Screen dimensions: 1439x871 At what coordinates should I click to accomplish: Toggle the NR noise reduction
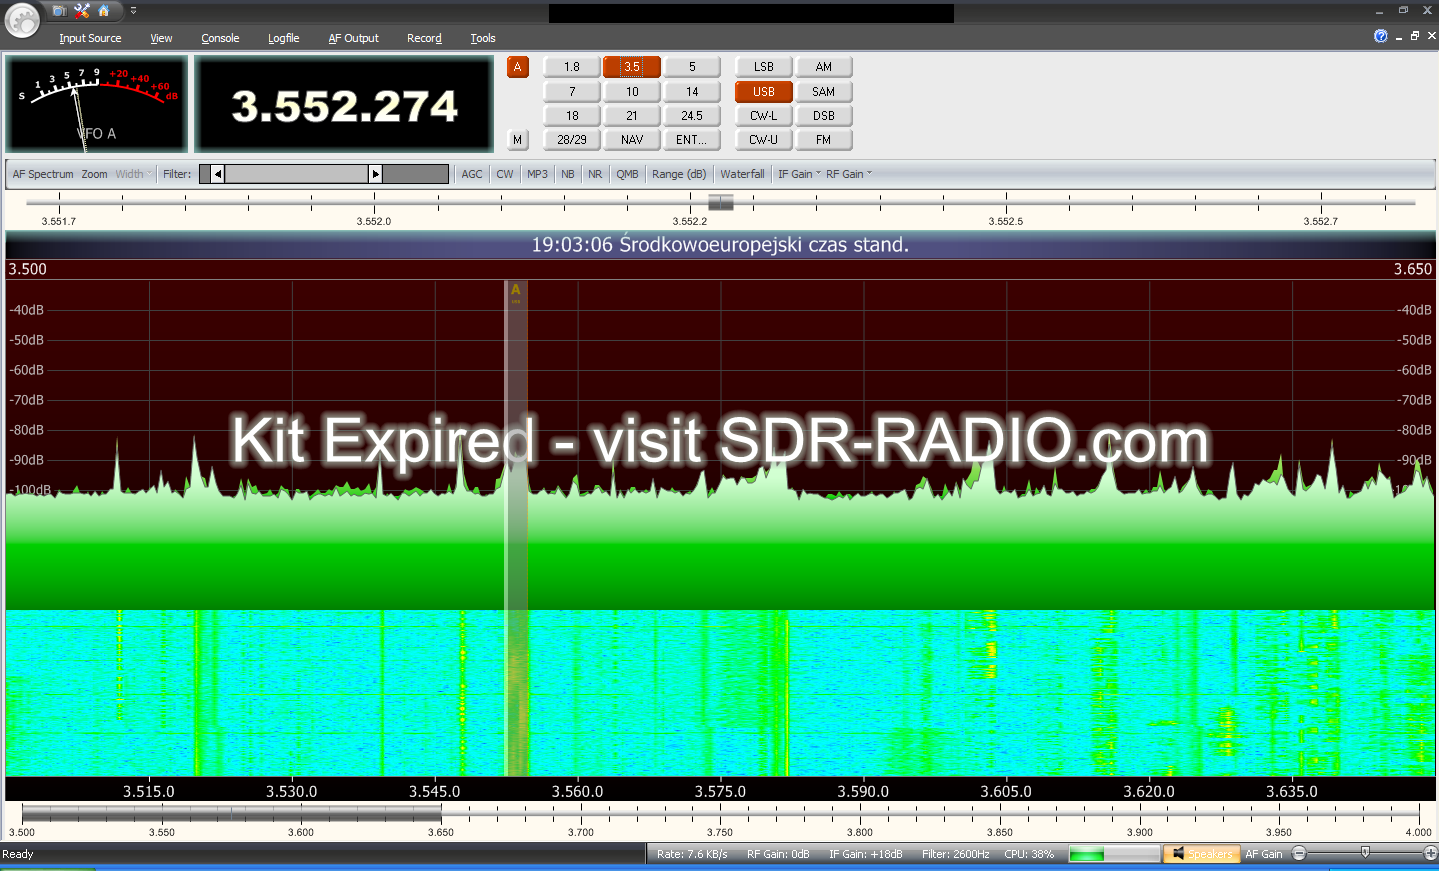pos(595,174)
